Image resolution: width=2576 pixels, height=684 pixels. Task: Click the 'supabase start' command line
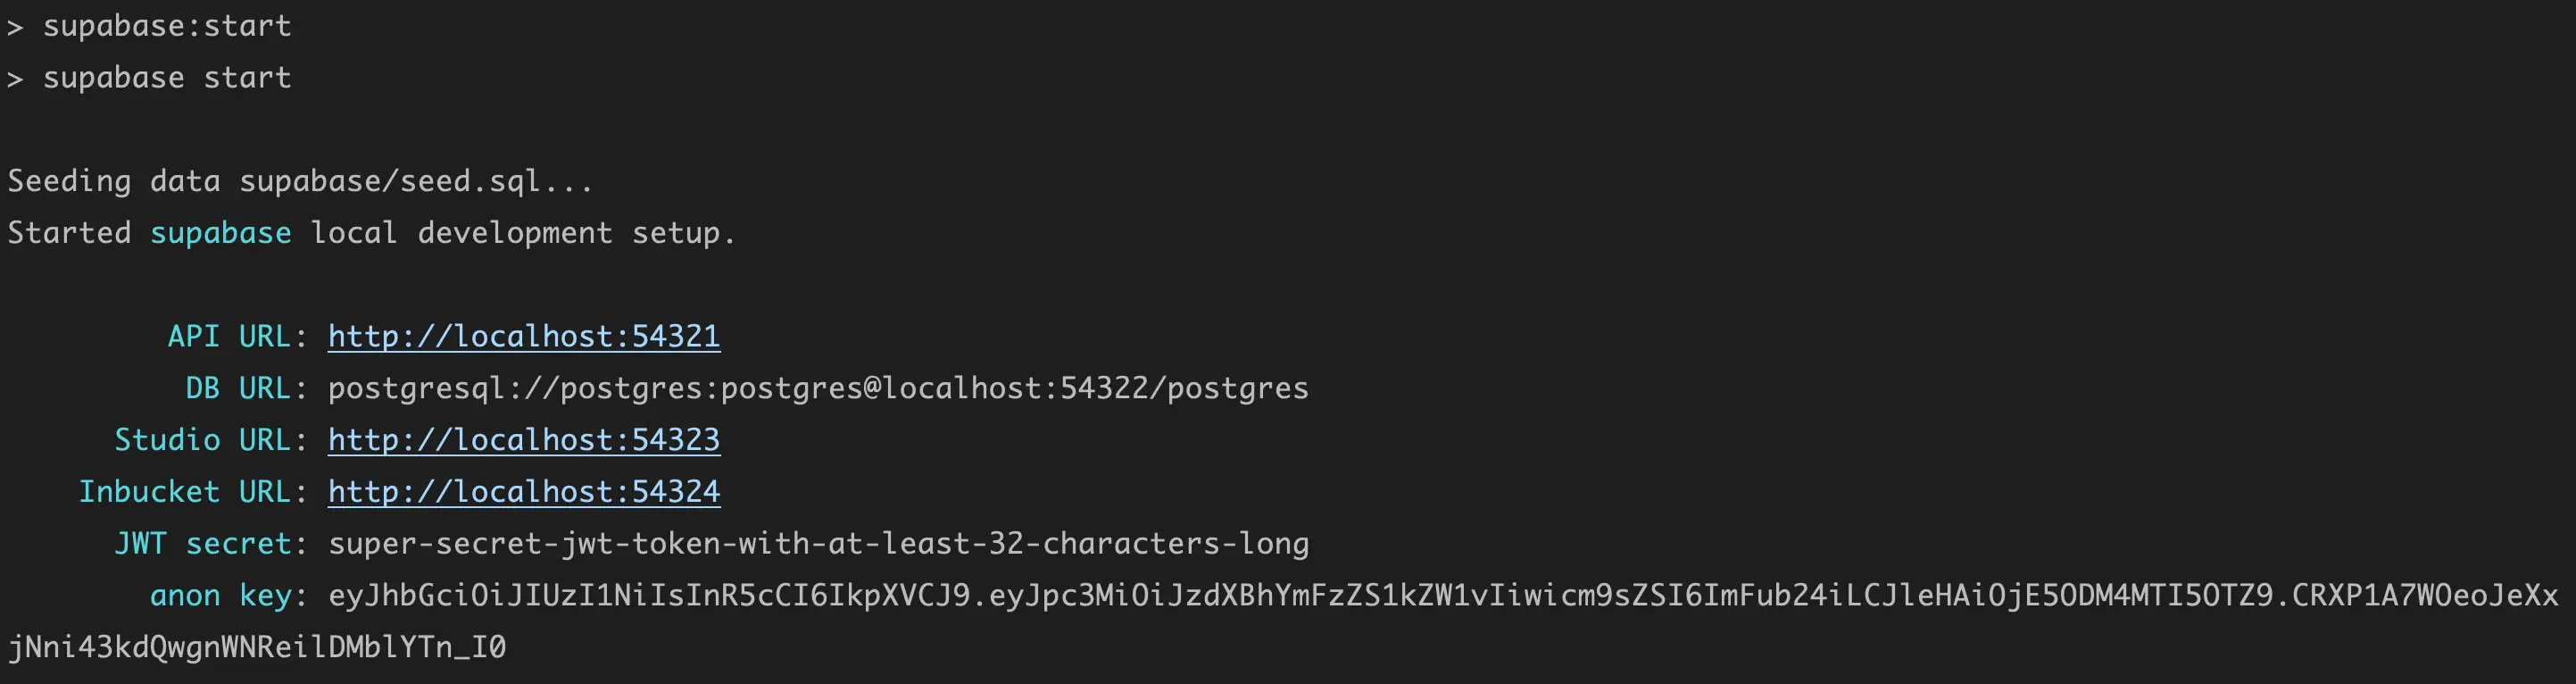pos(166,78)
